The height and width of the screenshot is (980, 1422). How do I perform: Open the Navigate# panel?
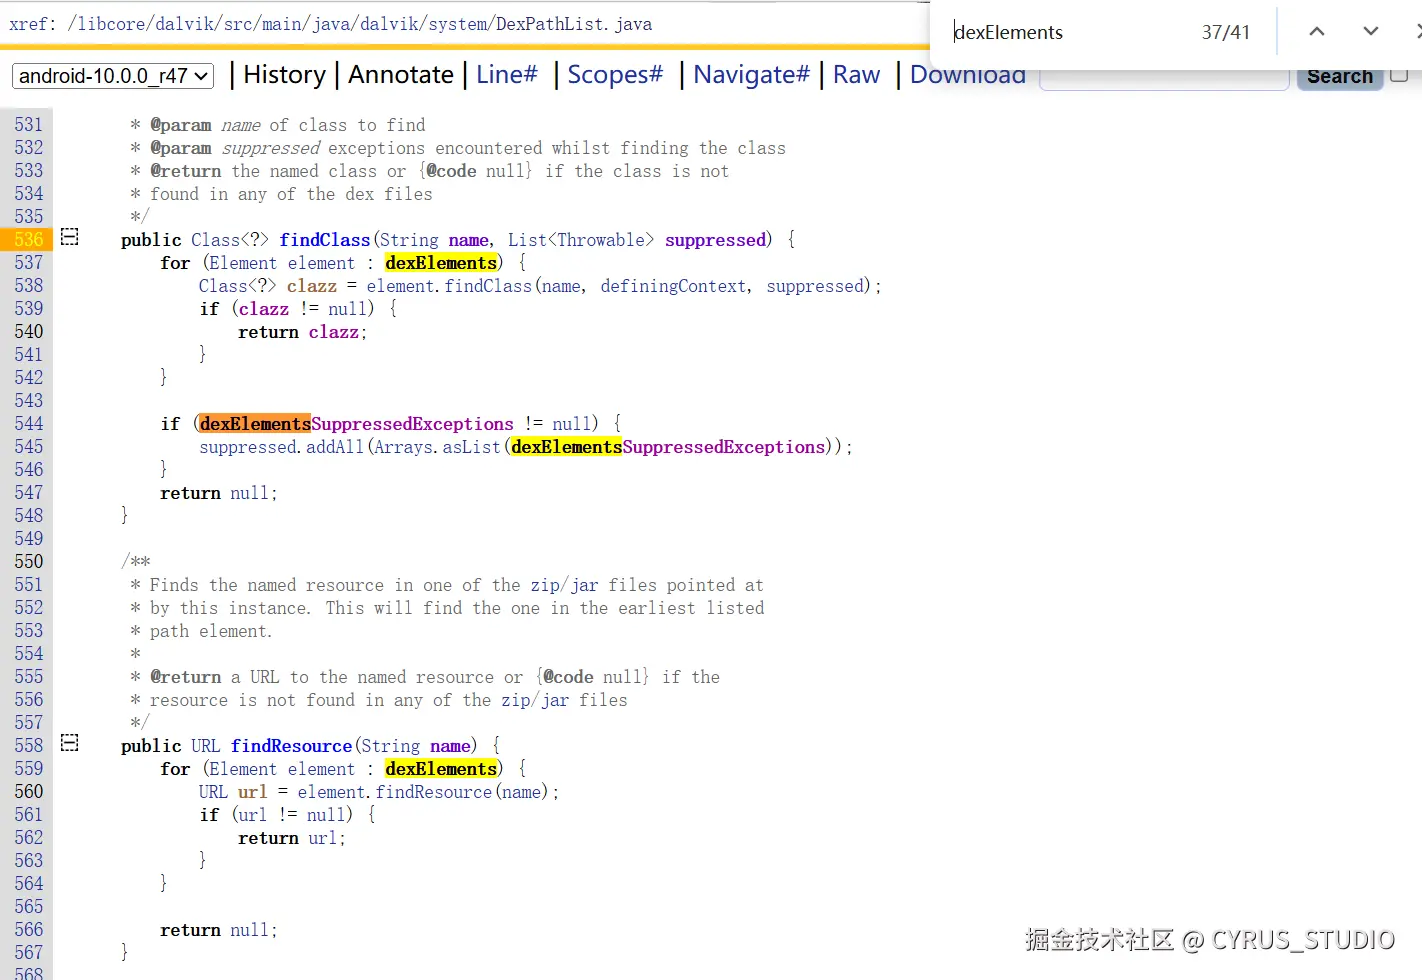pos(751,74)
